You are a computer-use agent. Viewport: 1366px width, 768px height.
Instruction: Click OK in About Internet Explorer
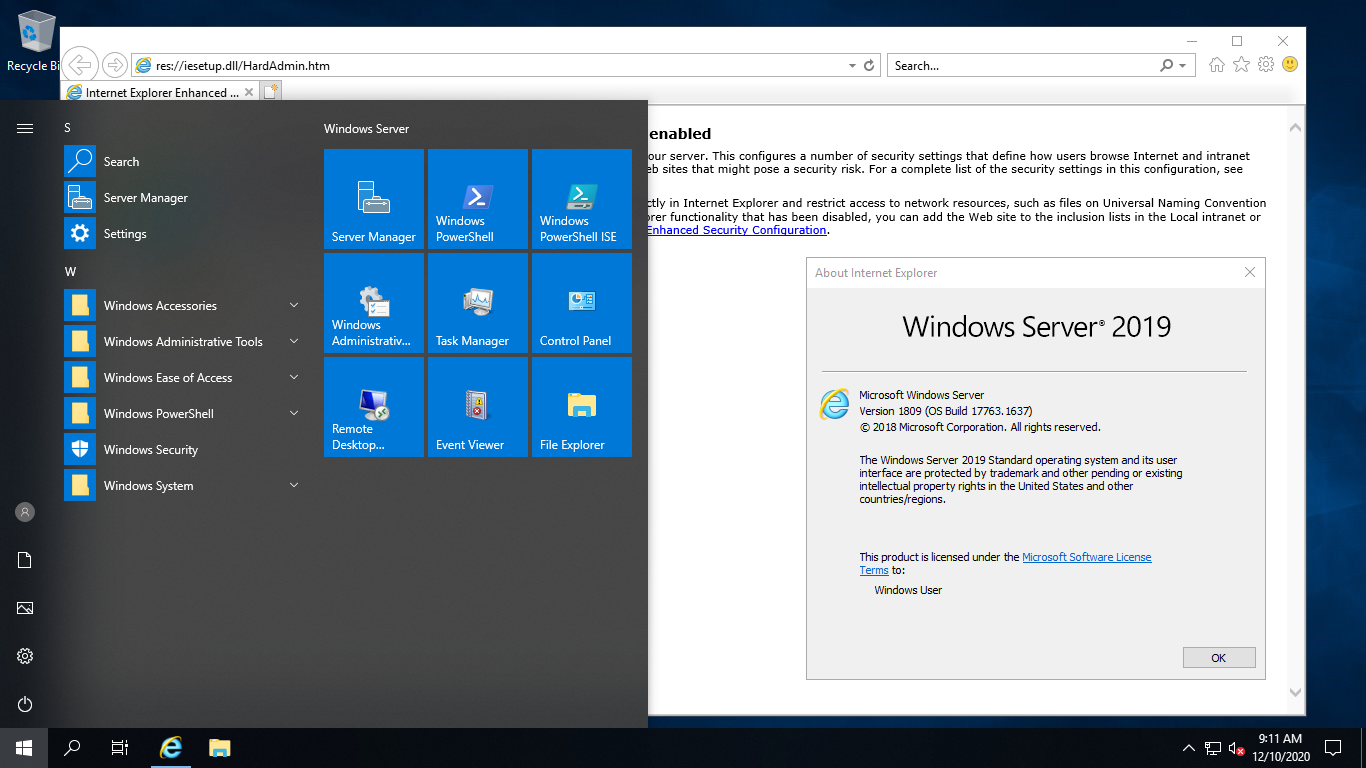coord(1218,658)
